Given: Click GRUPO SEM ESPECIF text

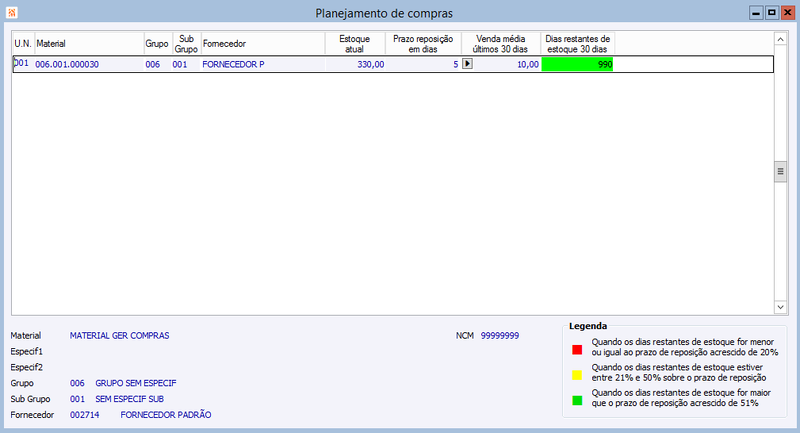Looking at the screenshot, I should (x=136, y=383).
